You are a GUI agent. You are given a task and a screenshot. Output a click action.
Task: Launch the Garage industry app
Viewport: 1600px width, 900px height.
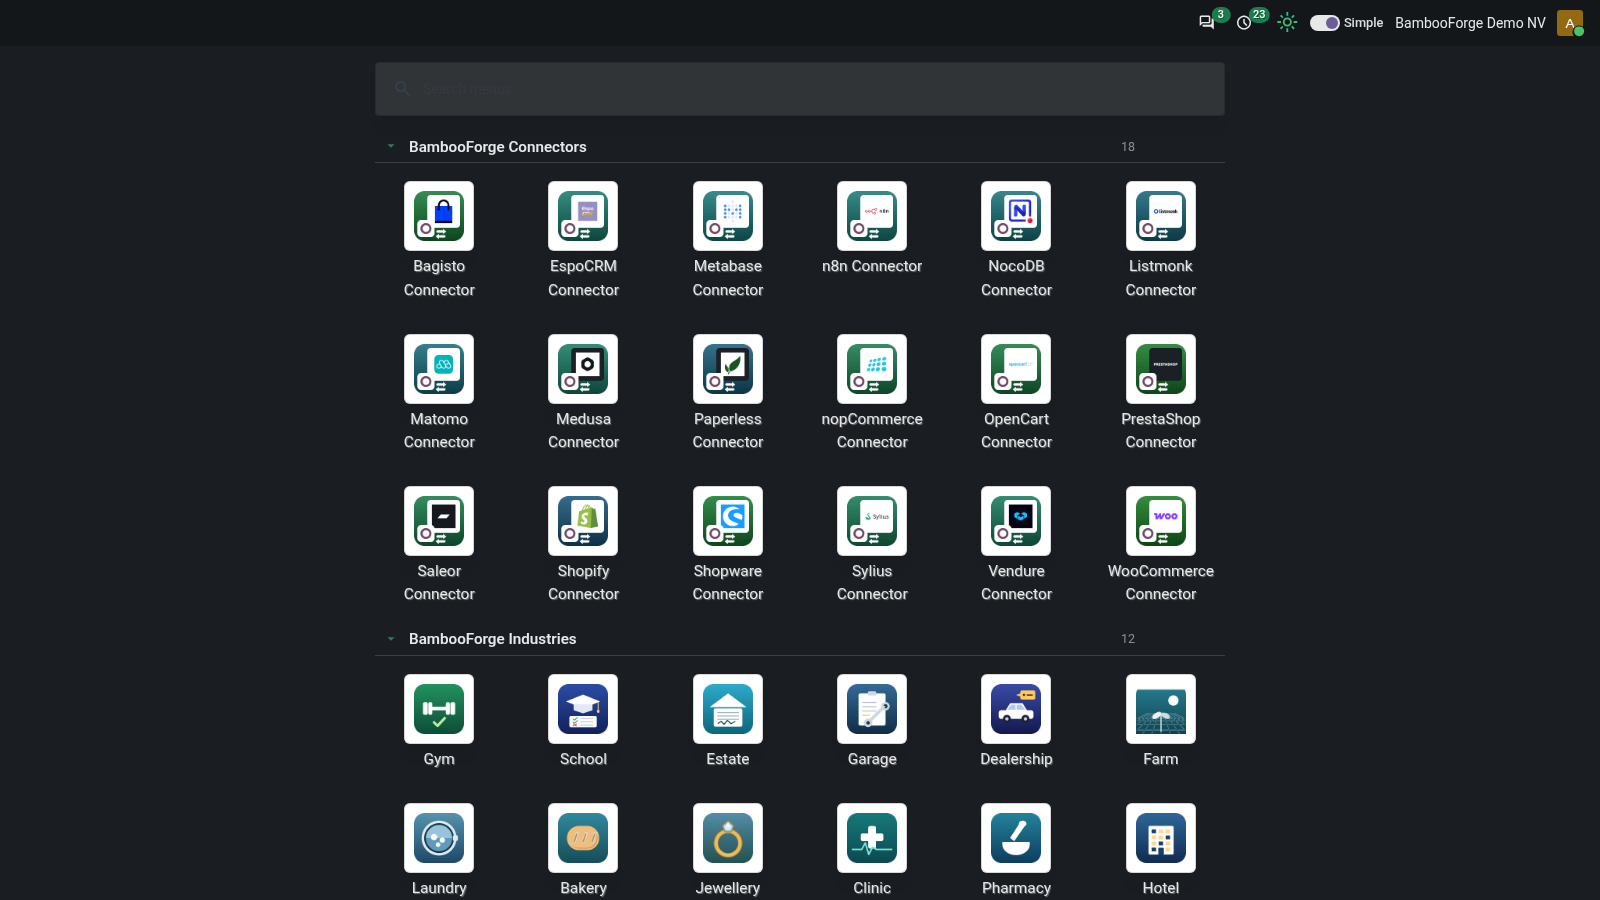click(872, 709)
